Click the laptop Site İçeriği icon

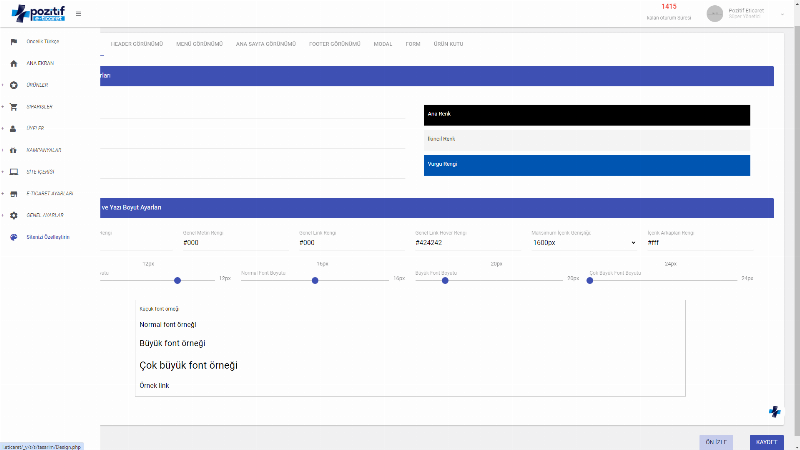(14, 172)
